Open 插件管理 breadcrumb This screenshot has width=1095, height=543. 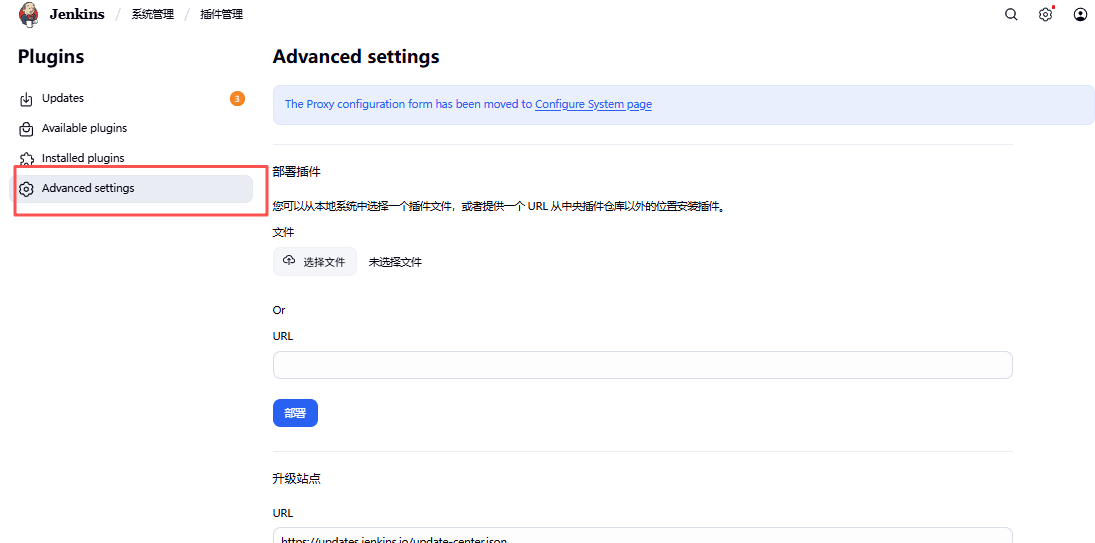222,14
